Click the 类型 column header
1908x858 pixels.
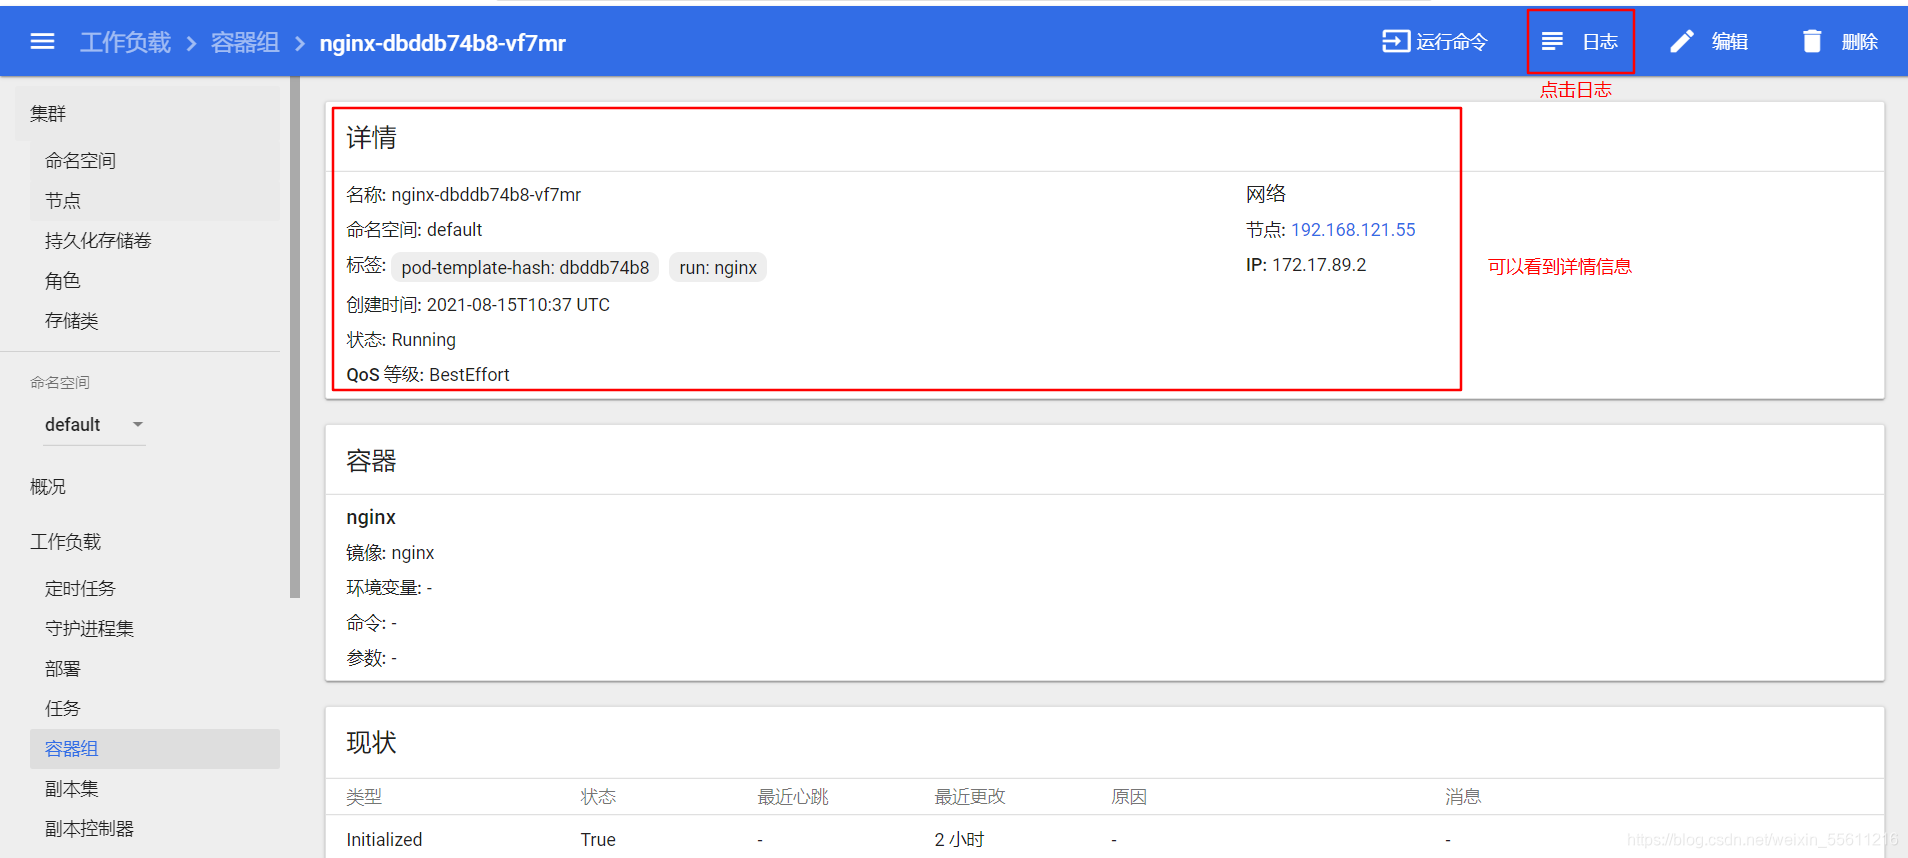[x=364, y=797]
